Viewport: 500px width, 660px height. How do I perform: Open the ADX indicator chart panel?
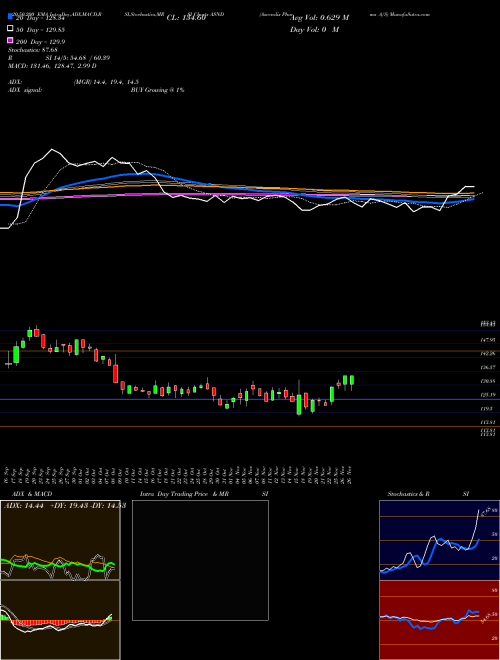(60, 540)
